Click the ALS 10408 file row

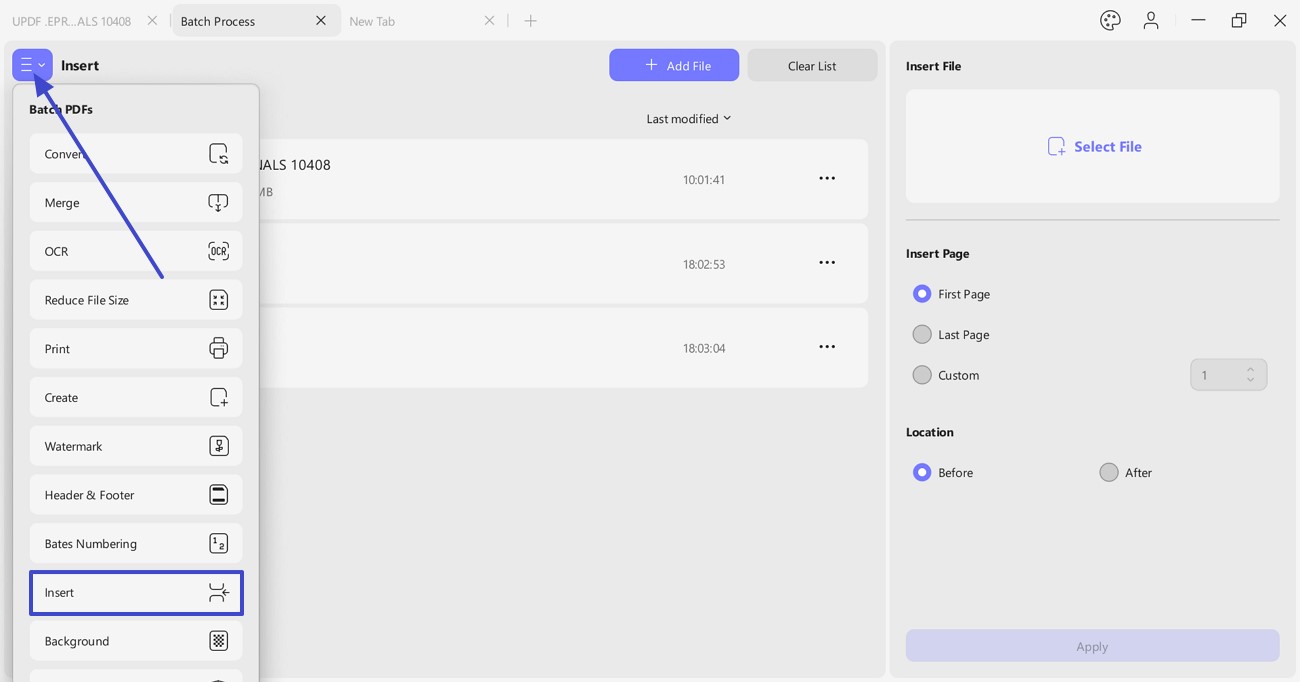(563, 179)
